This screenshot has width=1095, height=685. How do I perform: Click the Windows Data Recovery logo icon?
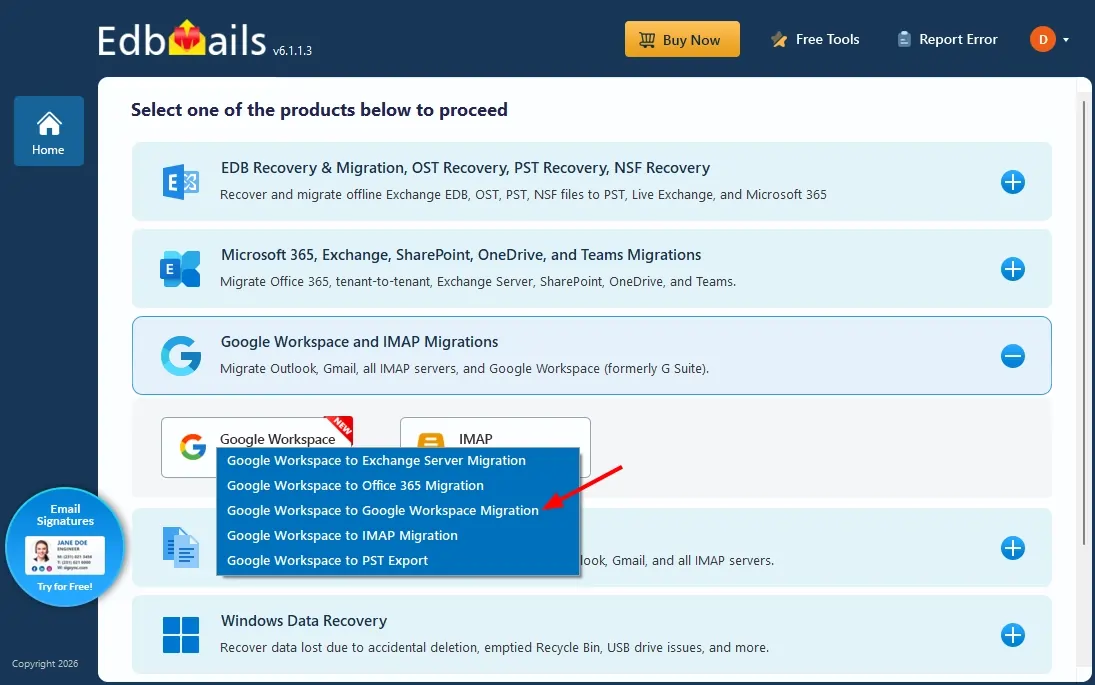click(181, 635)
